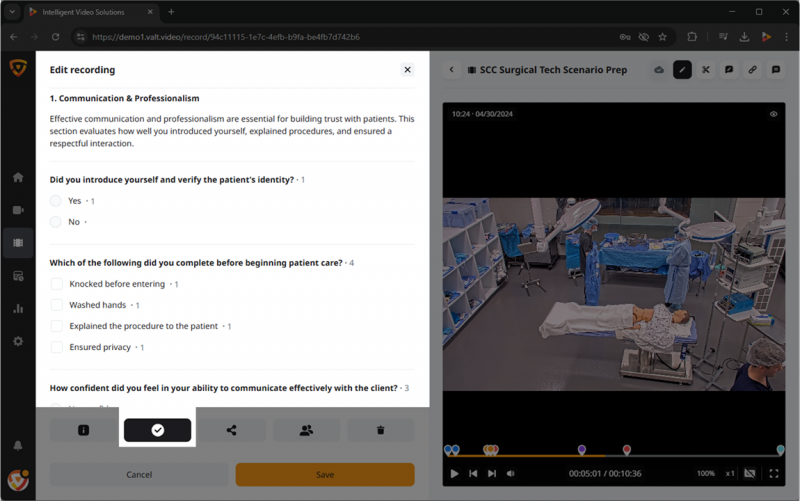The width and height of the screenshot is (800, 501).
Task: Bookmark the page with the star icon
Action: [662, 37]
